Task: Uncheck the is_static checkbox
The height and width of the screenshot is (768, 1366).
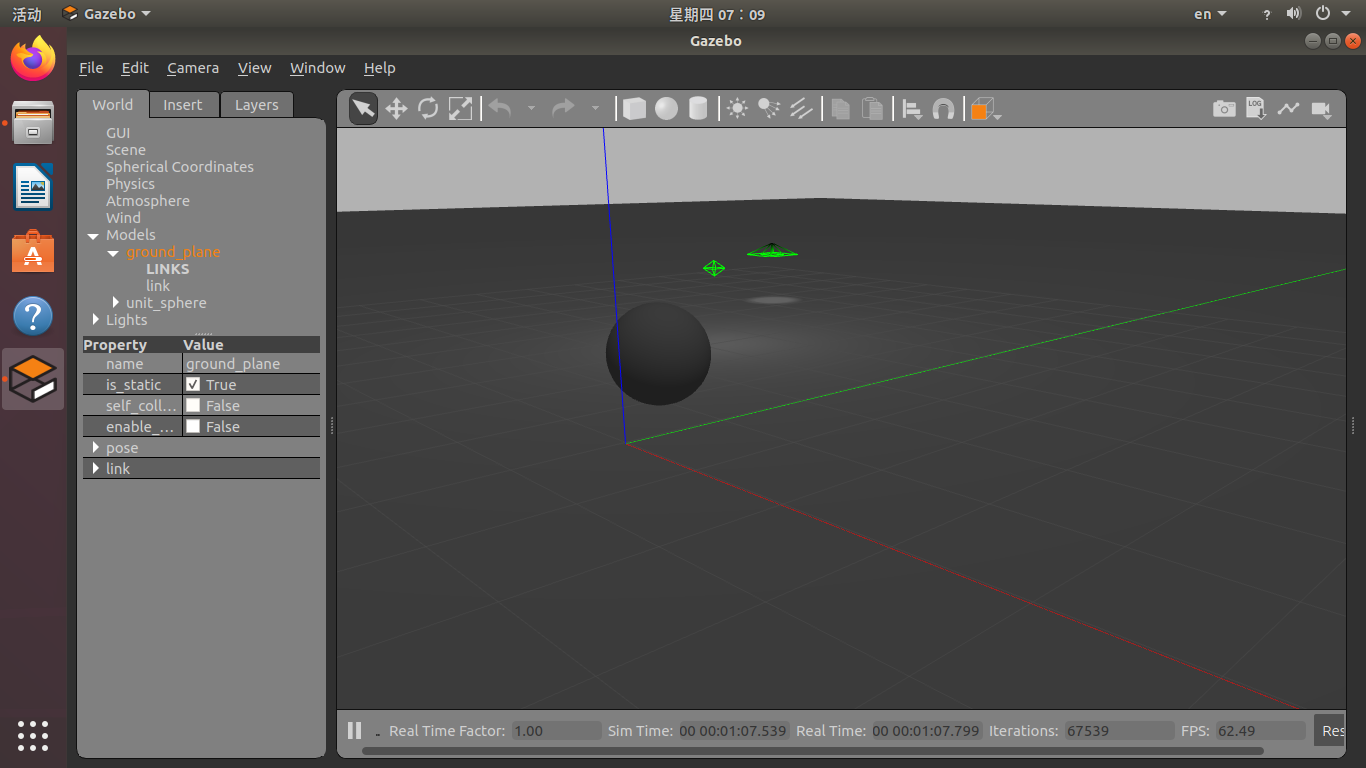Action: (x=193, y=385)
